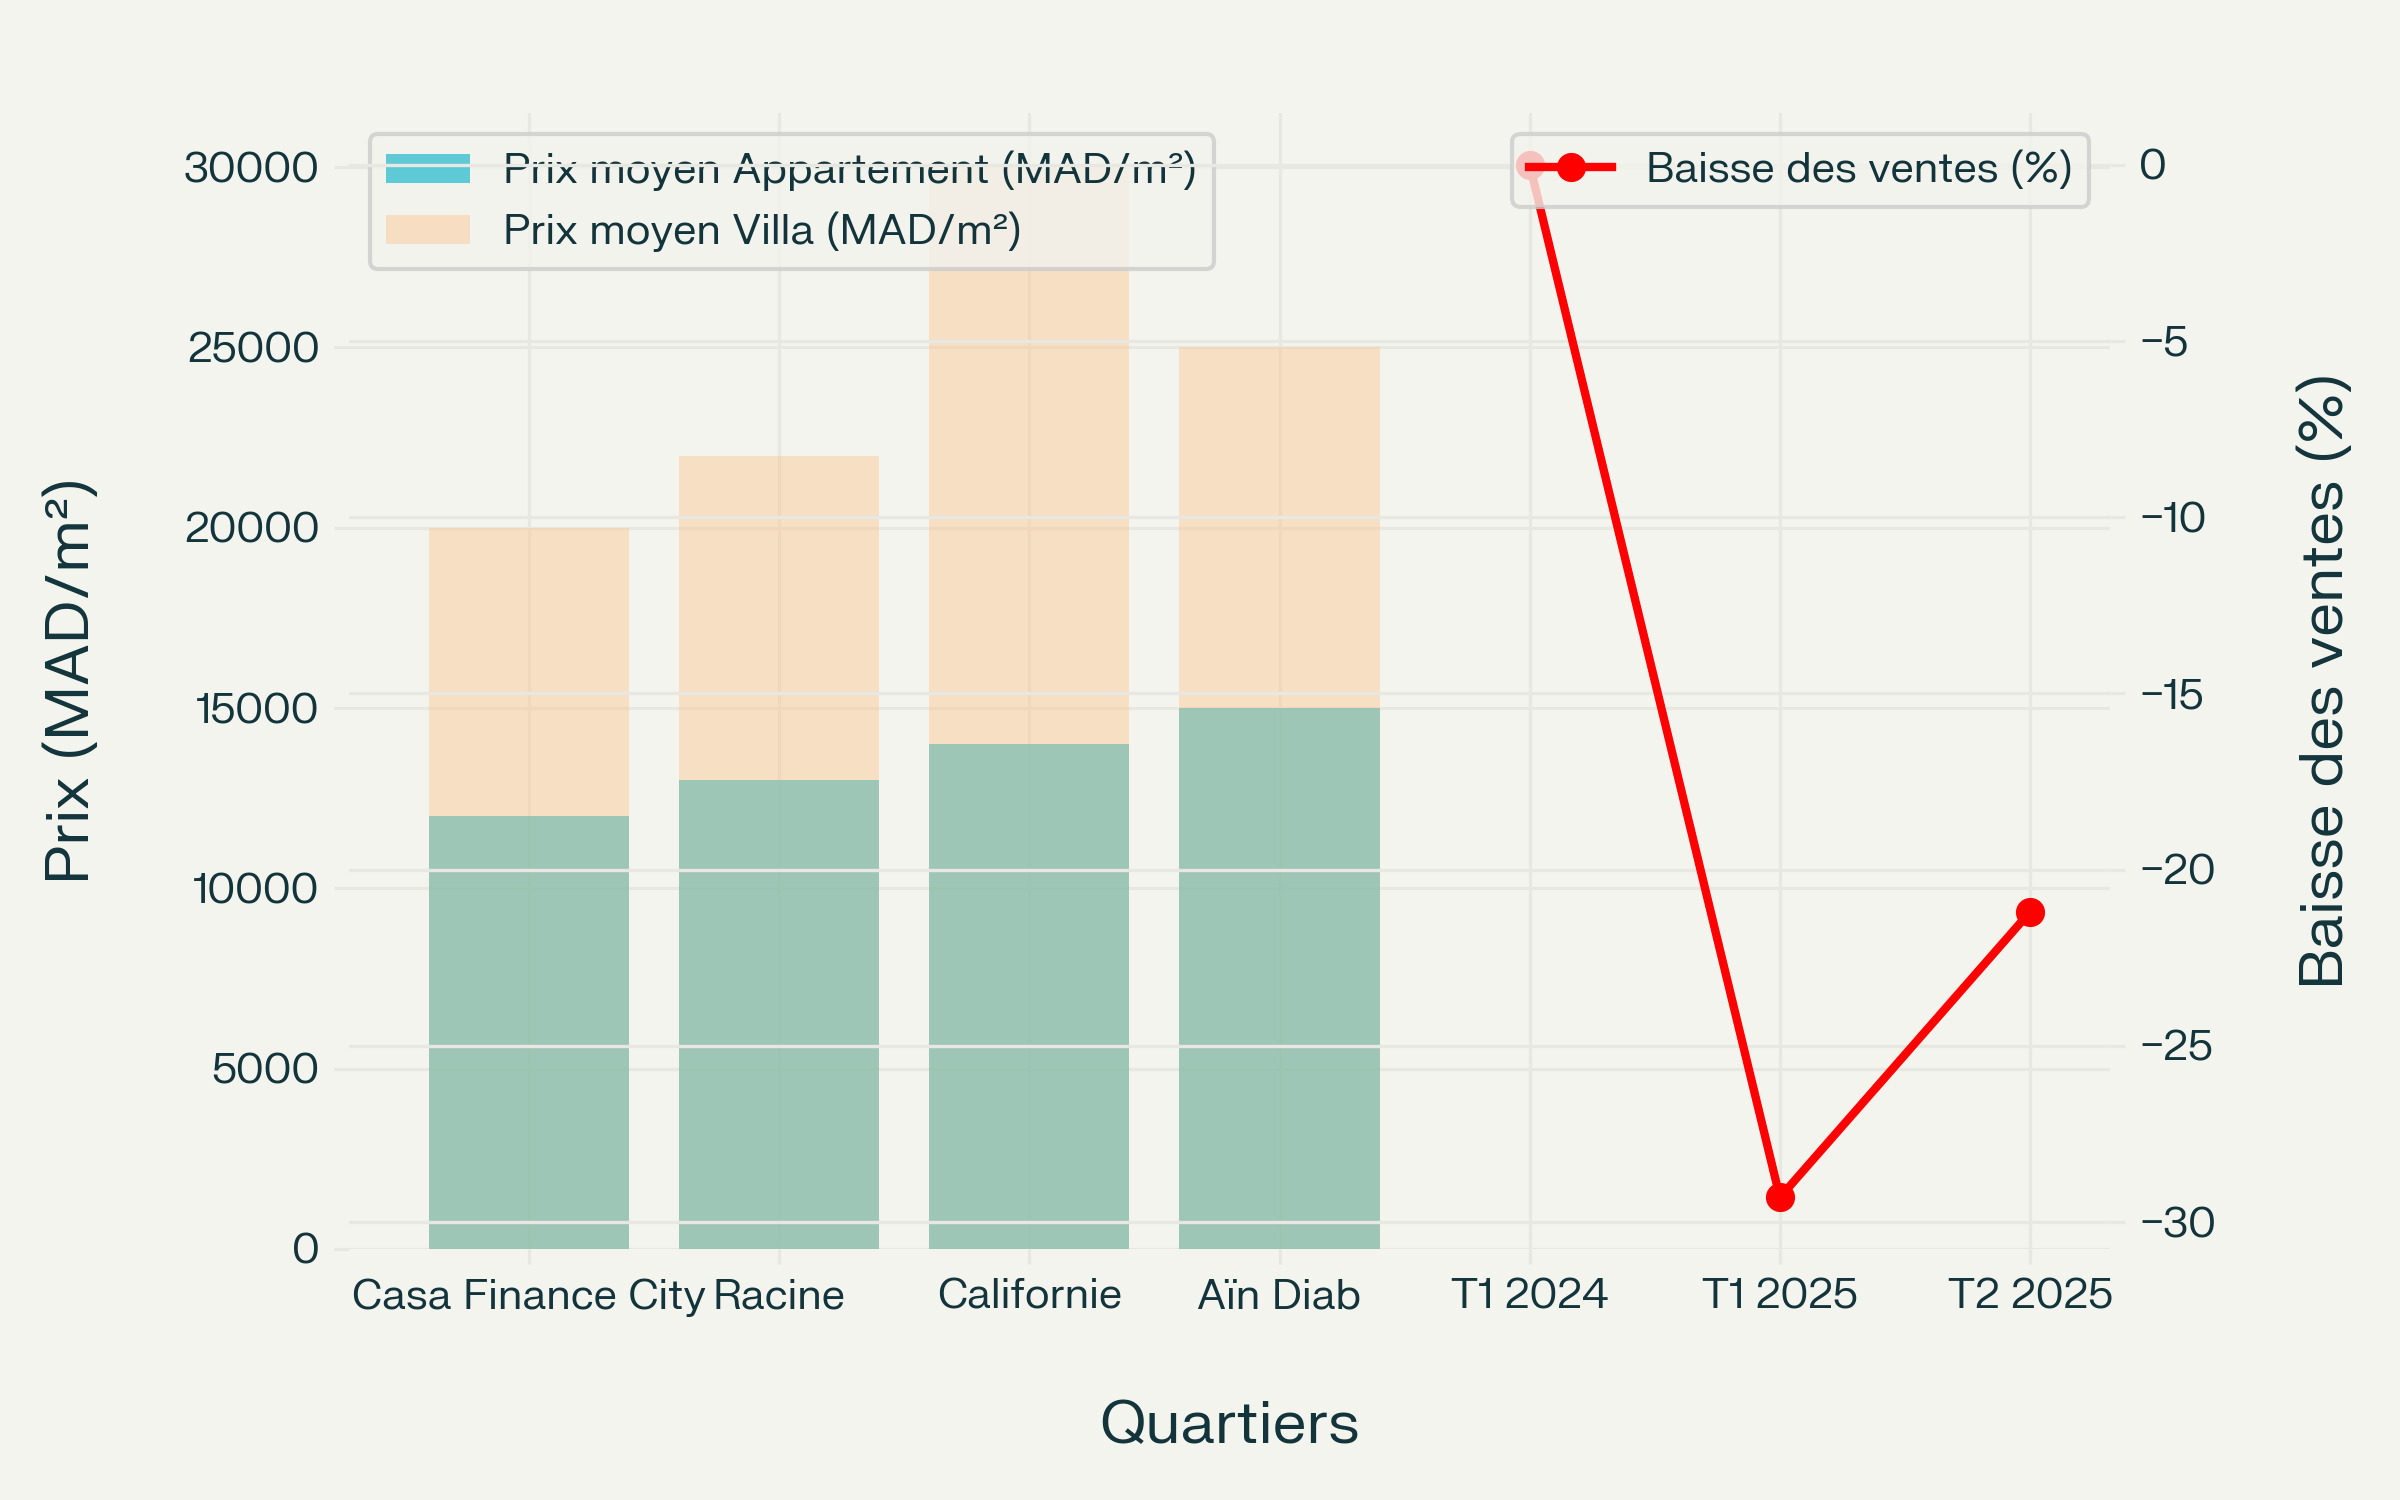The width and height of the screenshot is (2400, 1500).
Task: Select the T1 2025 red data point
Action: coord(1780,1197)
